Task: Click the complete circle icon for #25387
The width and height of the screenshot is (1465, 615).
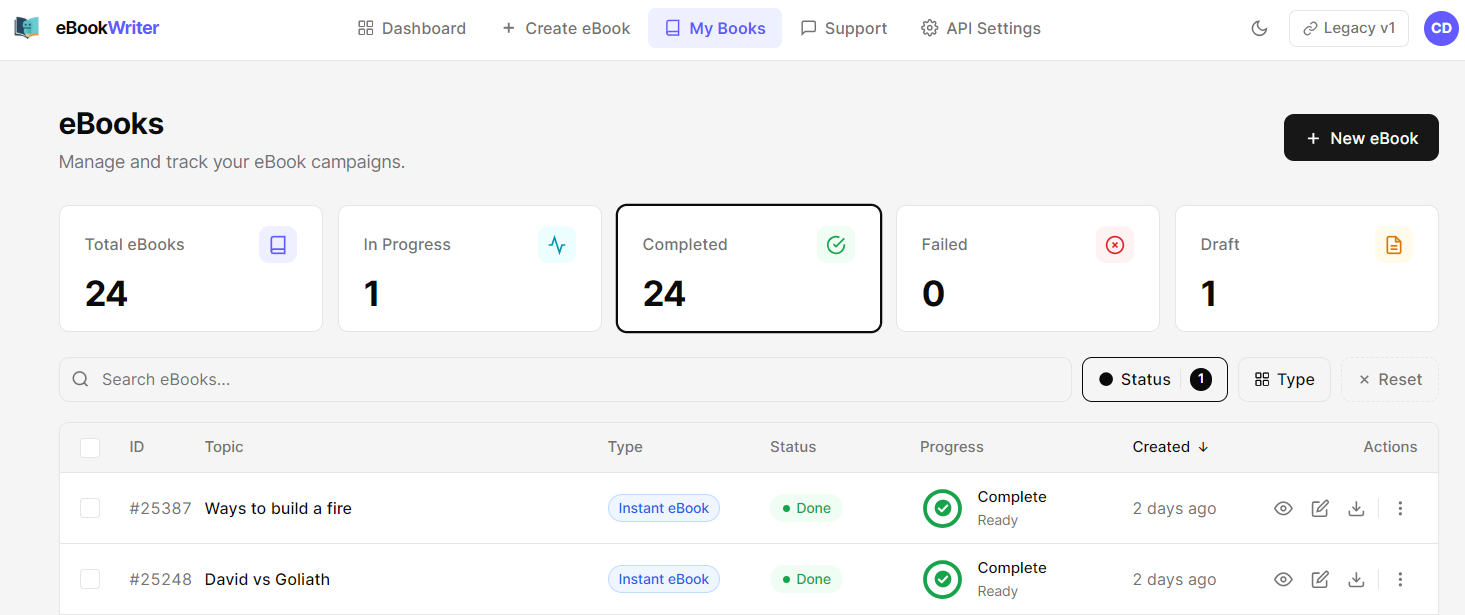Action: tap(942, 508)
